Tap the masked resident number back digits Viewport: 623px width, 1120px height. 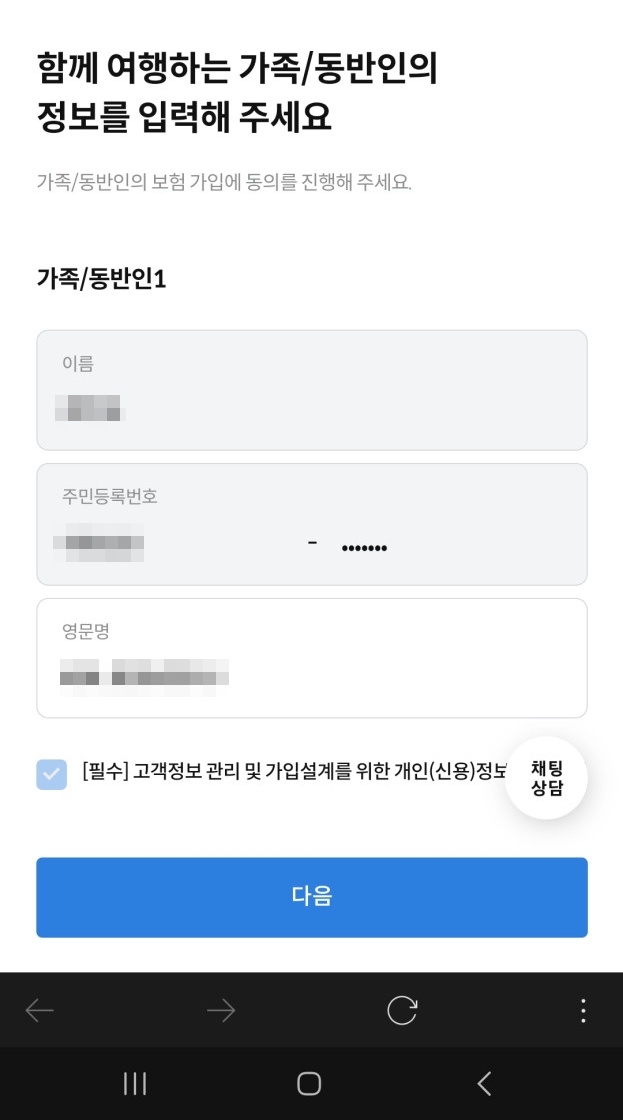pos(364,544)
